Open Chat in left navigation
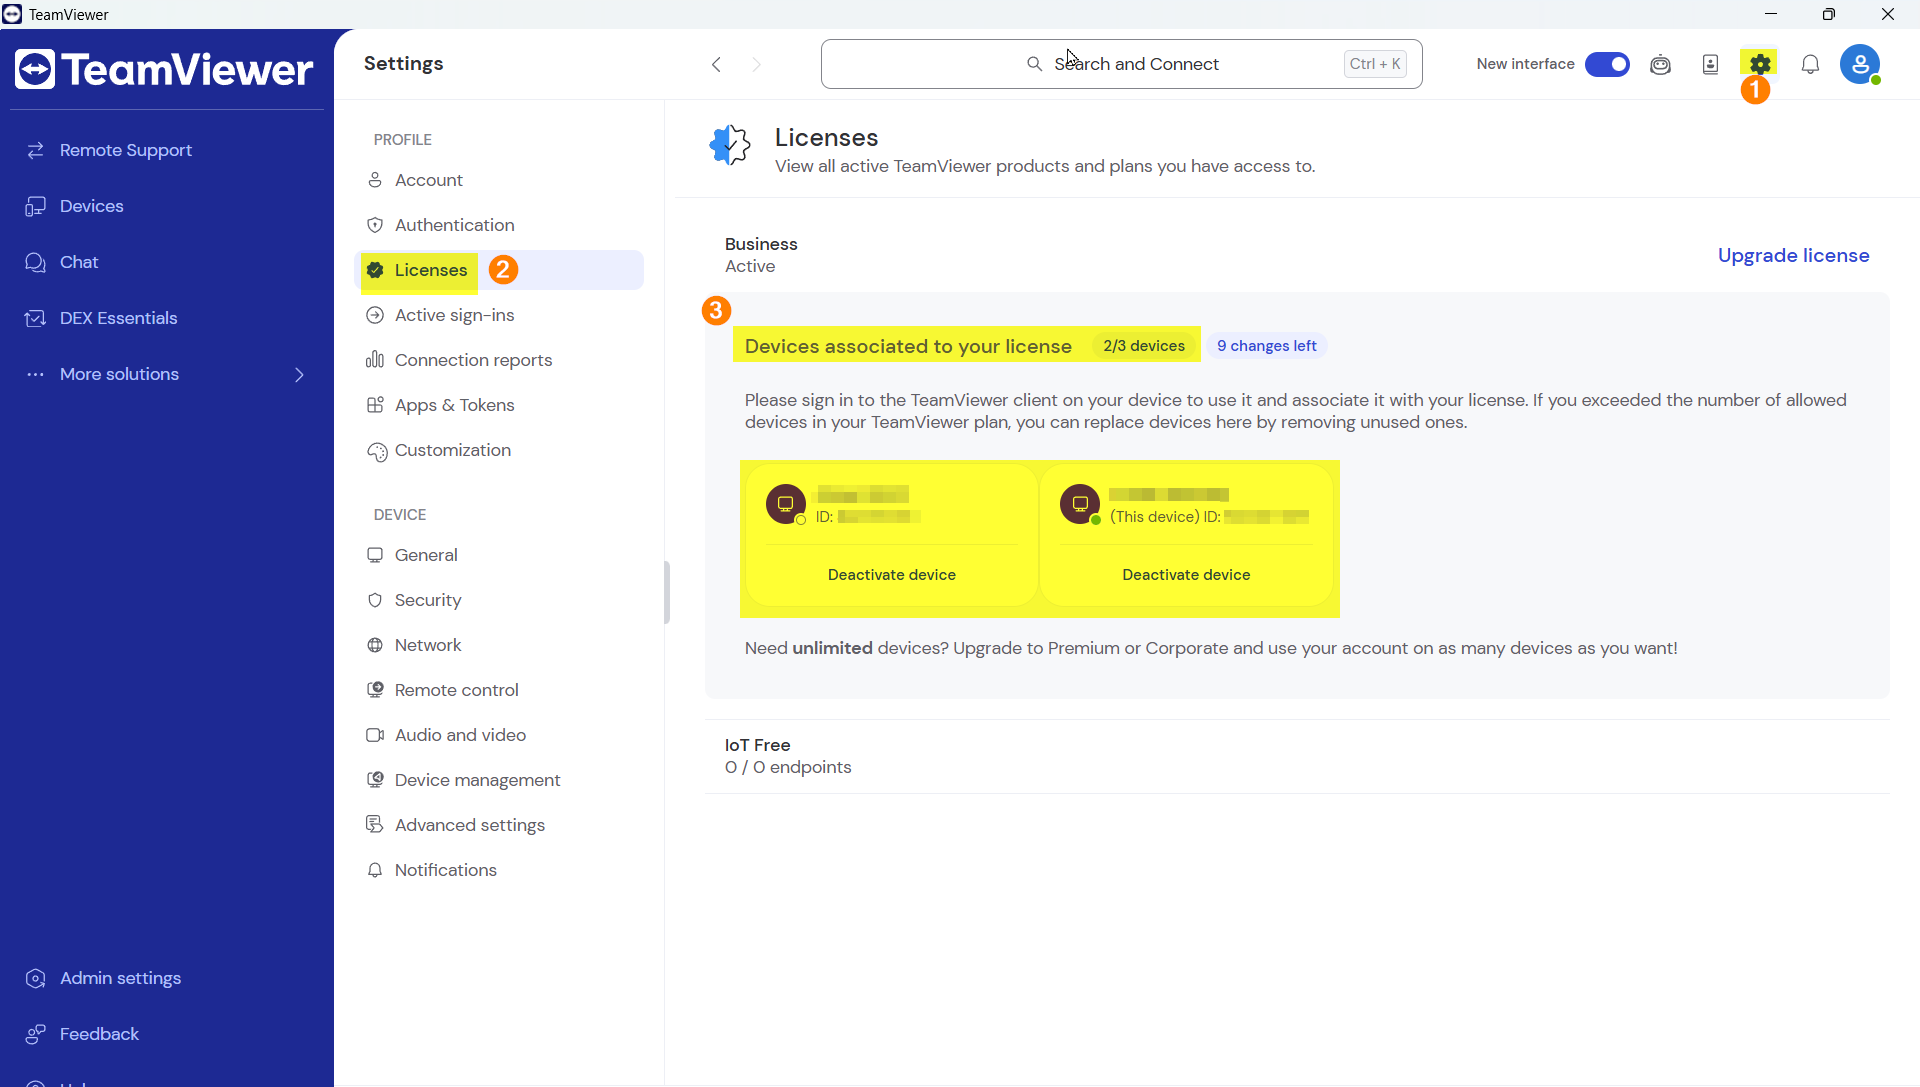 click(x=167, y=262)
